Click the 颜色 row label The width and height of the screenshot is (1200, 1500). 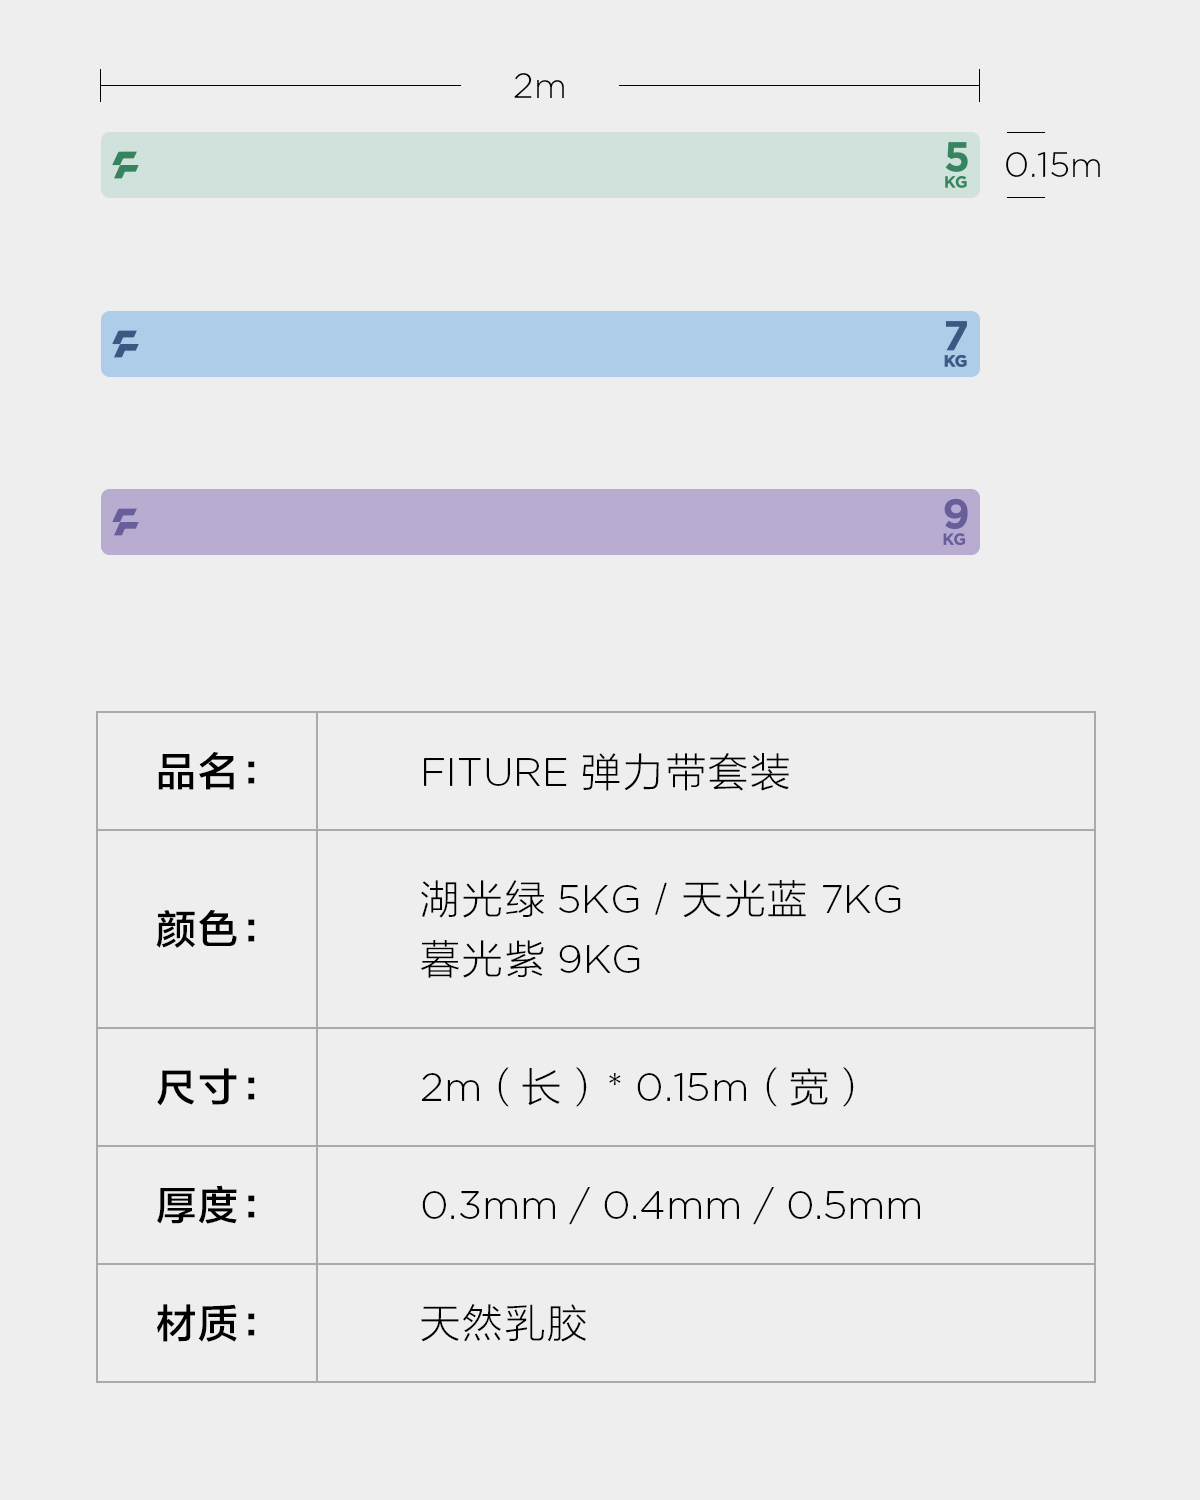click(x=207, y=929)
